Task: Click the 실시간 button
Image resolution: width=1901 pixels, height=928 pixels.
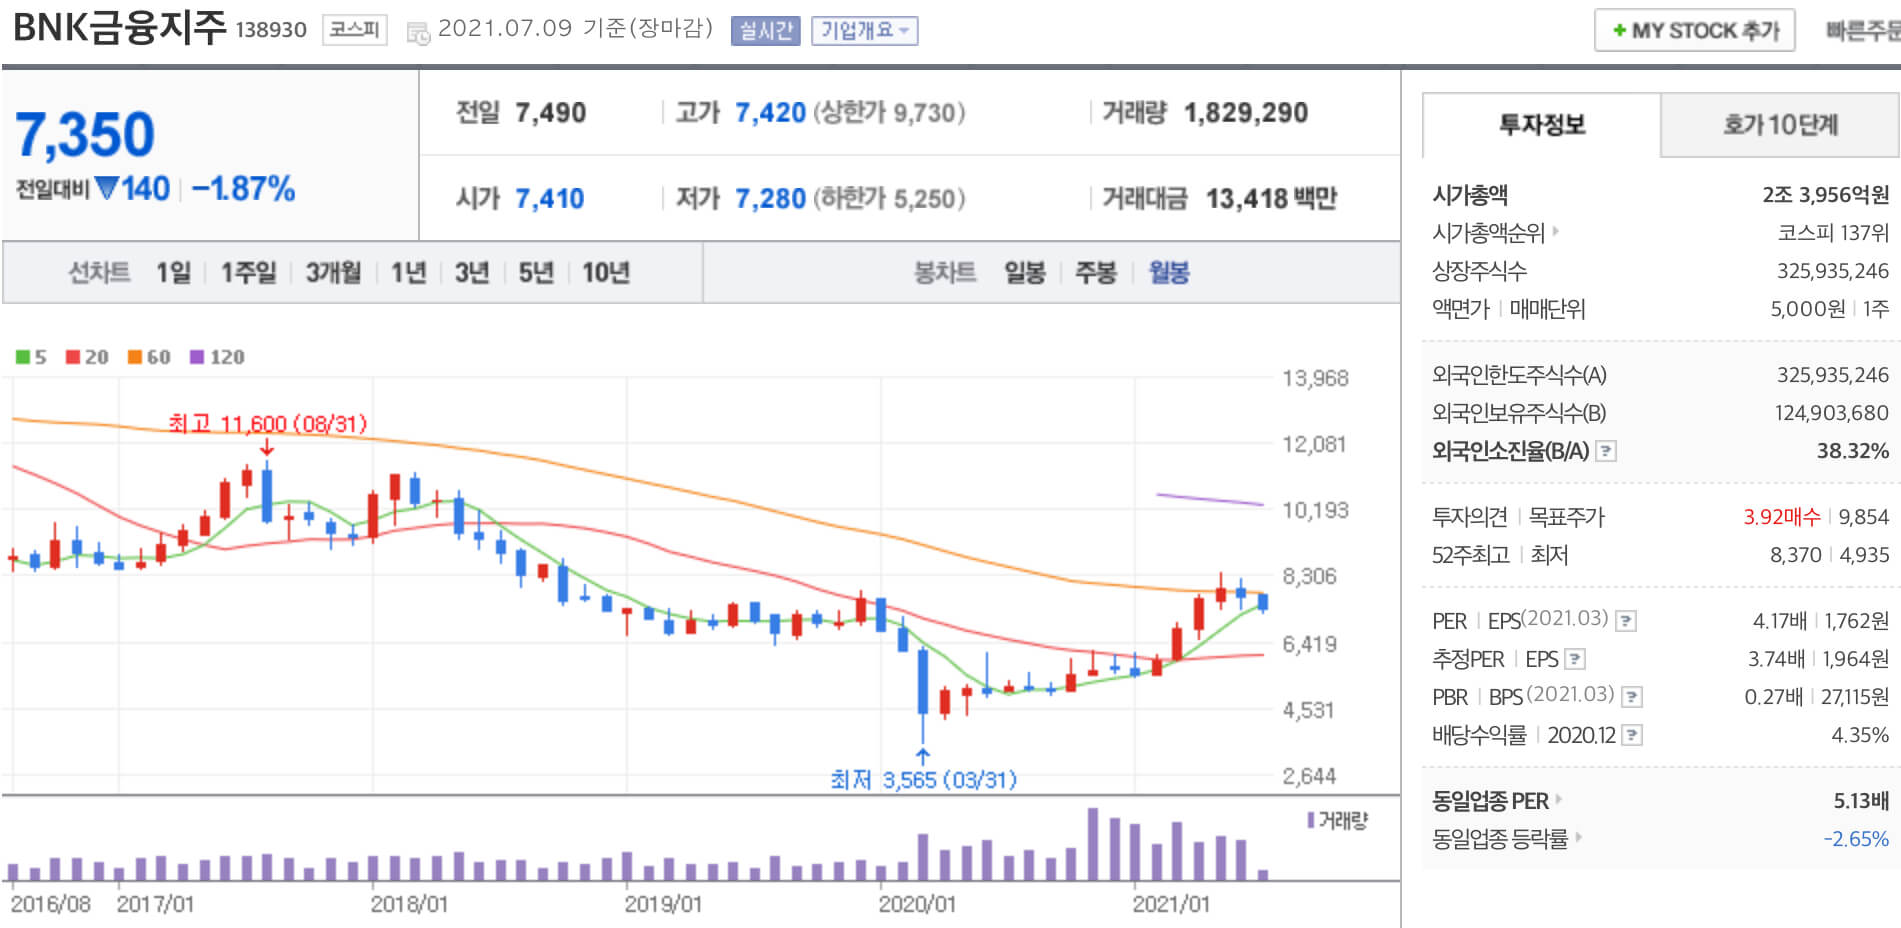Action: pos(766,31)
